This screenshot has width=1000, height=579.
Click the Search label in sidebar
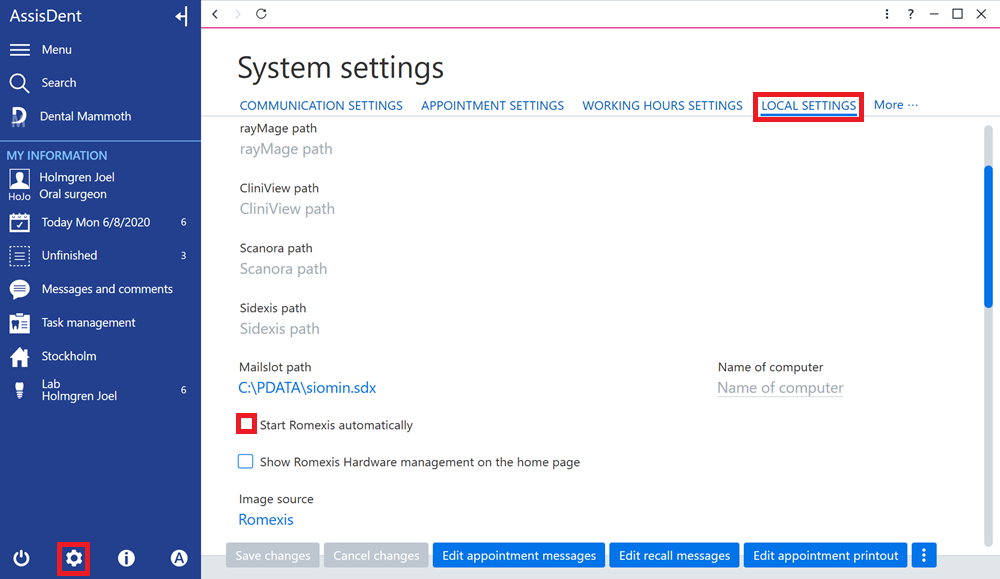coord(59,83)
